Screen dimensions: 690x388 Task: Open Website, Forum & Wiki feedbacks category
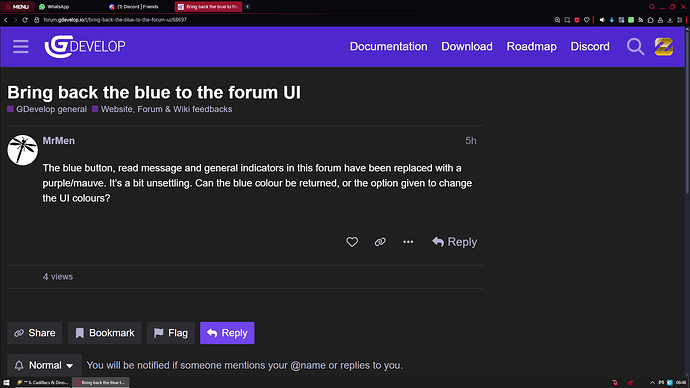point(162,109)
